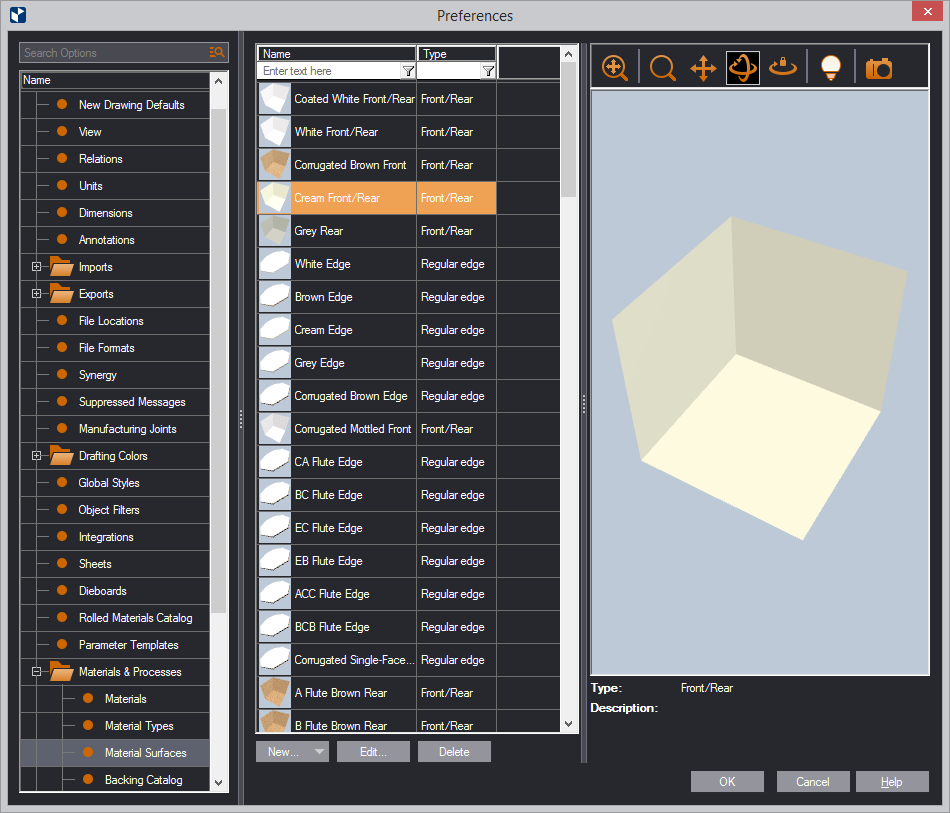The image size is (950, 813).
Task: Click the Zoom magnifier tool in preview
Action: 662,67
